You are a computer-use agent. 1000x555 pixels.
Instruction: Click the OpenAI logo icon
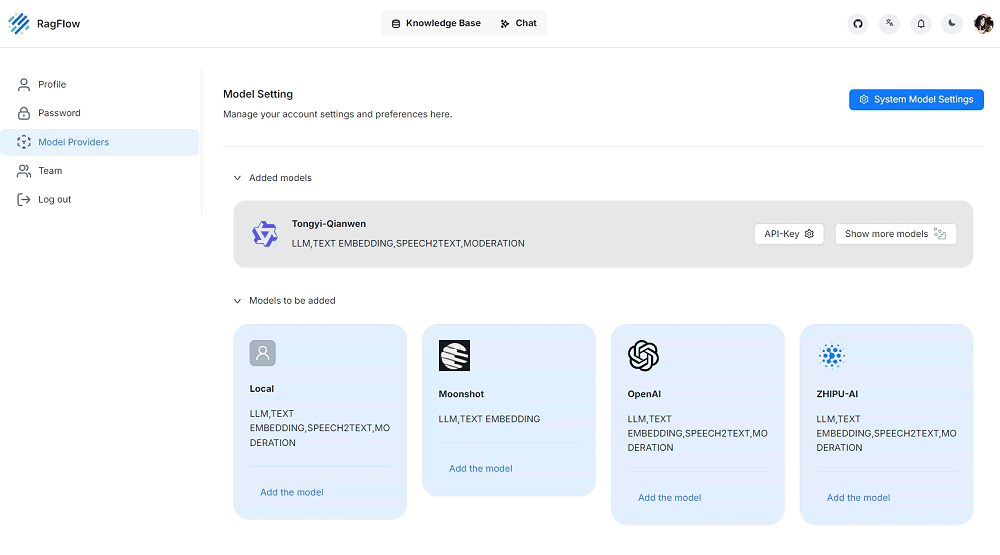click(x=643, y=355)
